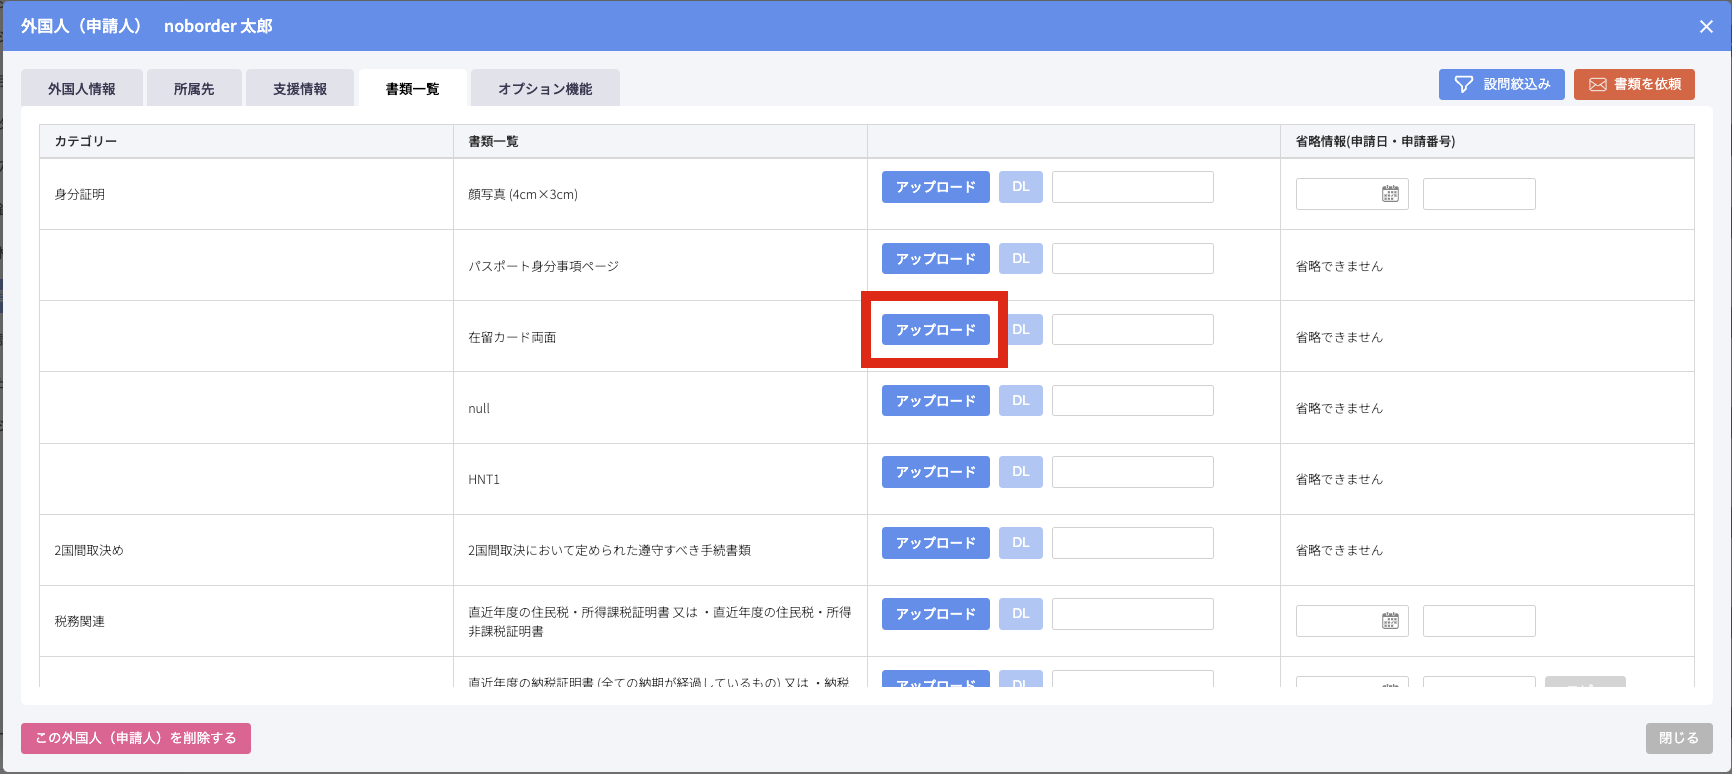1732x774 pixels.
Task: Open calendar picker in resident tax certificate row
Action: pyautogui.click(x=1390, y=621)
